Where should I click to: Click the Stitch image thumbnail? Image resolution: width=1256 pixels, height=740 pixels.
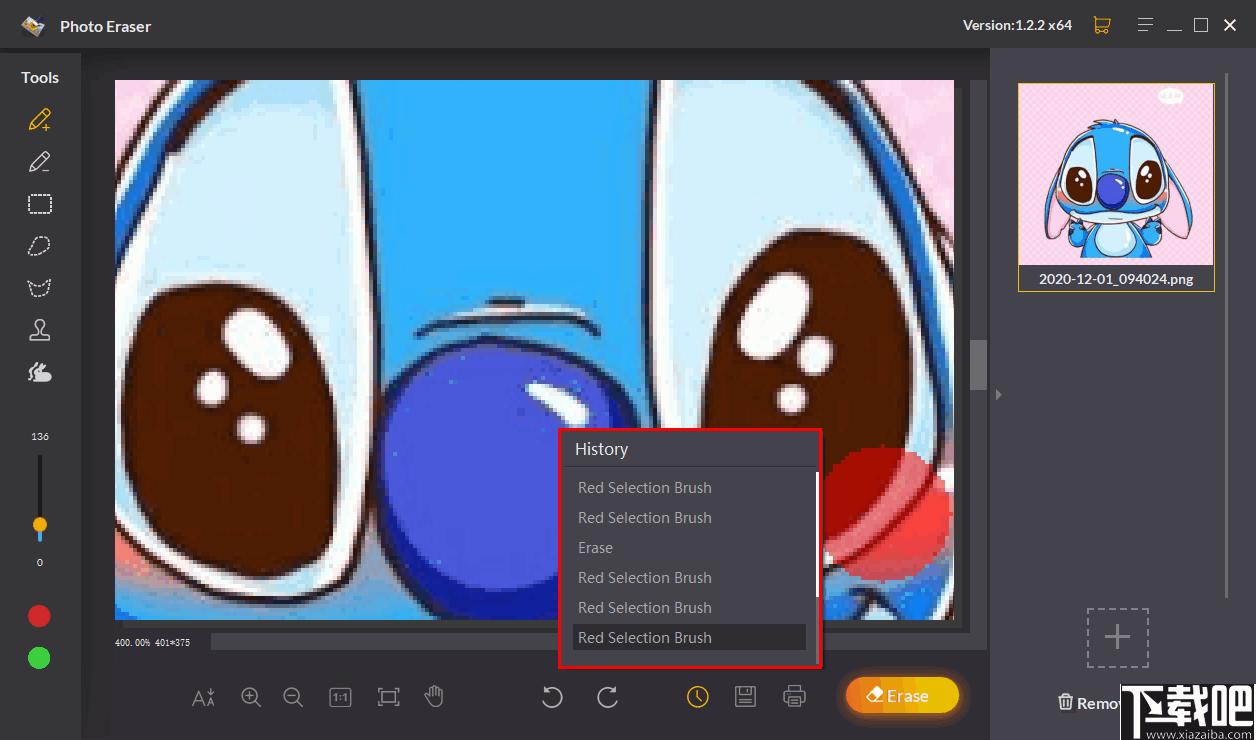click(1116, 175)
